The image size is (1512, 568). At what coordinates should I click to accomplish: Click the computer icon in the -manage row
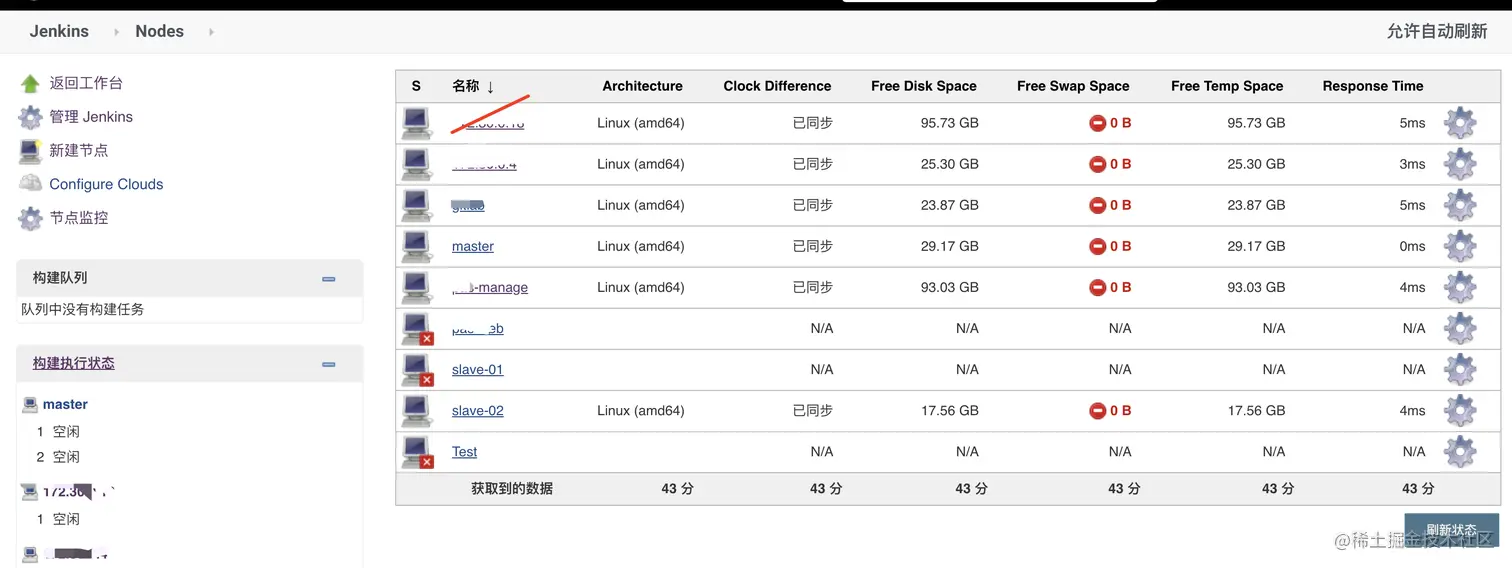point(416,287)
